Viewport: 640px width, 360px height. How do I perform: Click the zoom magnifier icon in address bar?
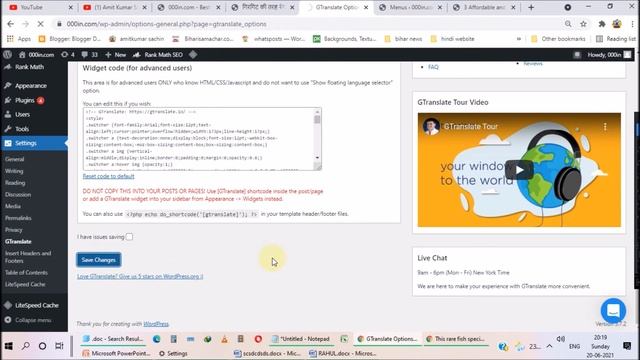pos(568,24)
